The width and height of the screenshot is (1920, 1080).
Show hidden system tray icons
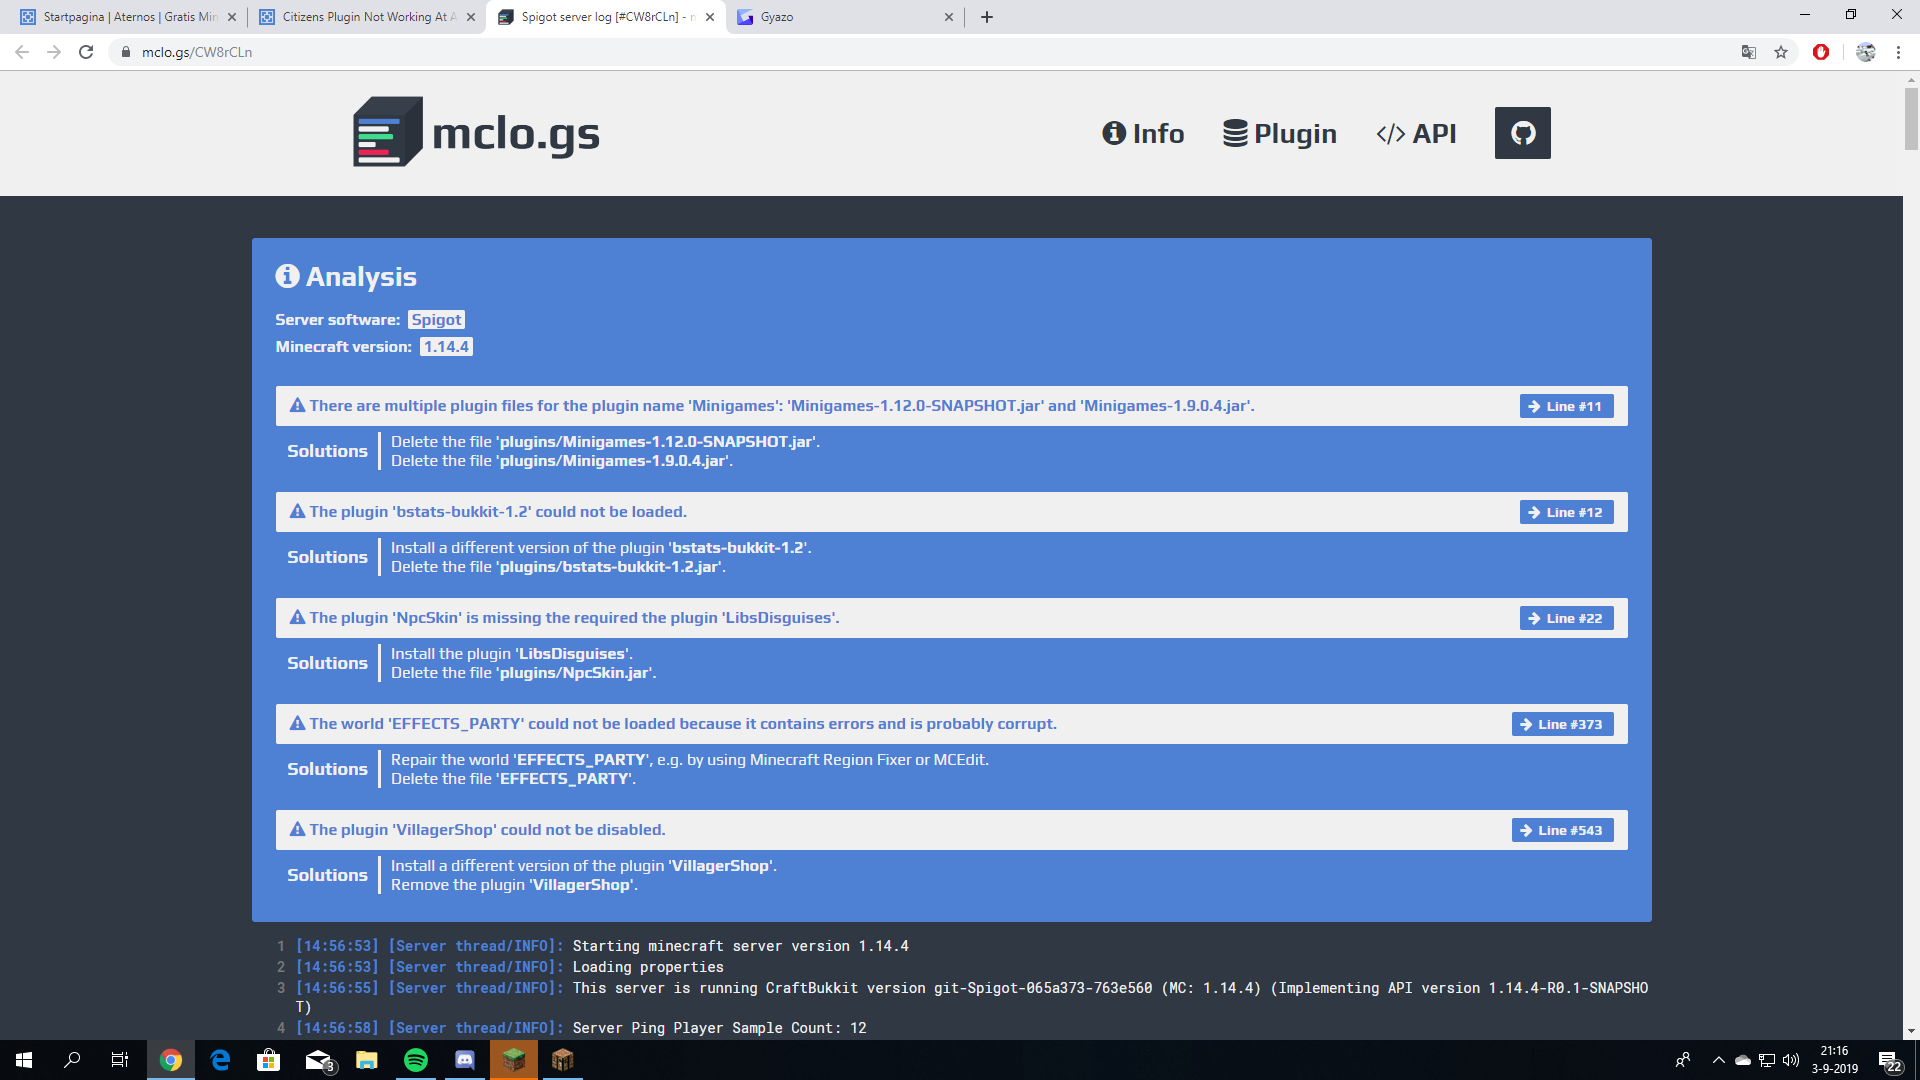[1719, 1060]
